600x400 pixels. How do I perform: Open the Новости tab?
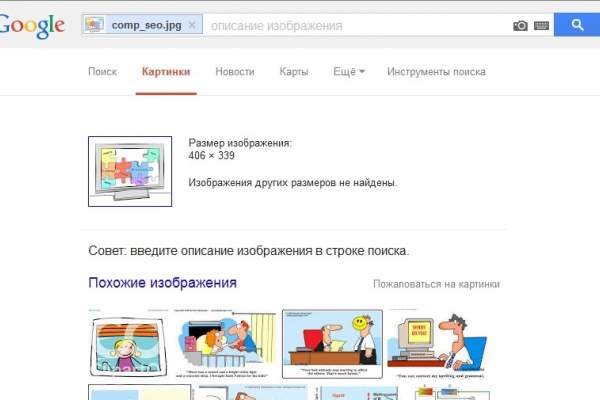coord(234,72)
